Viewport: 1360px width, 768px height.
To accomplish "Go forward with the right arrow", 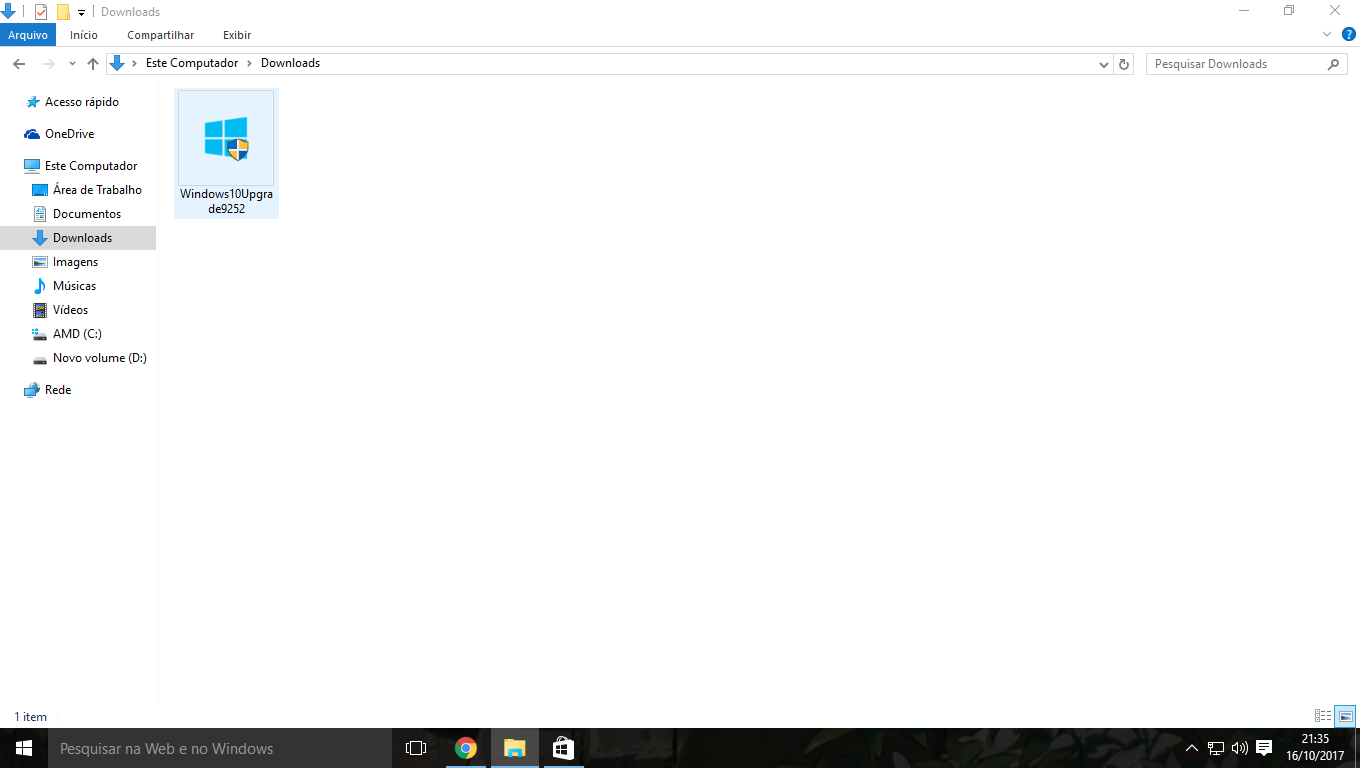I will click(48, 63).
